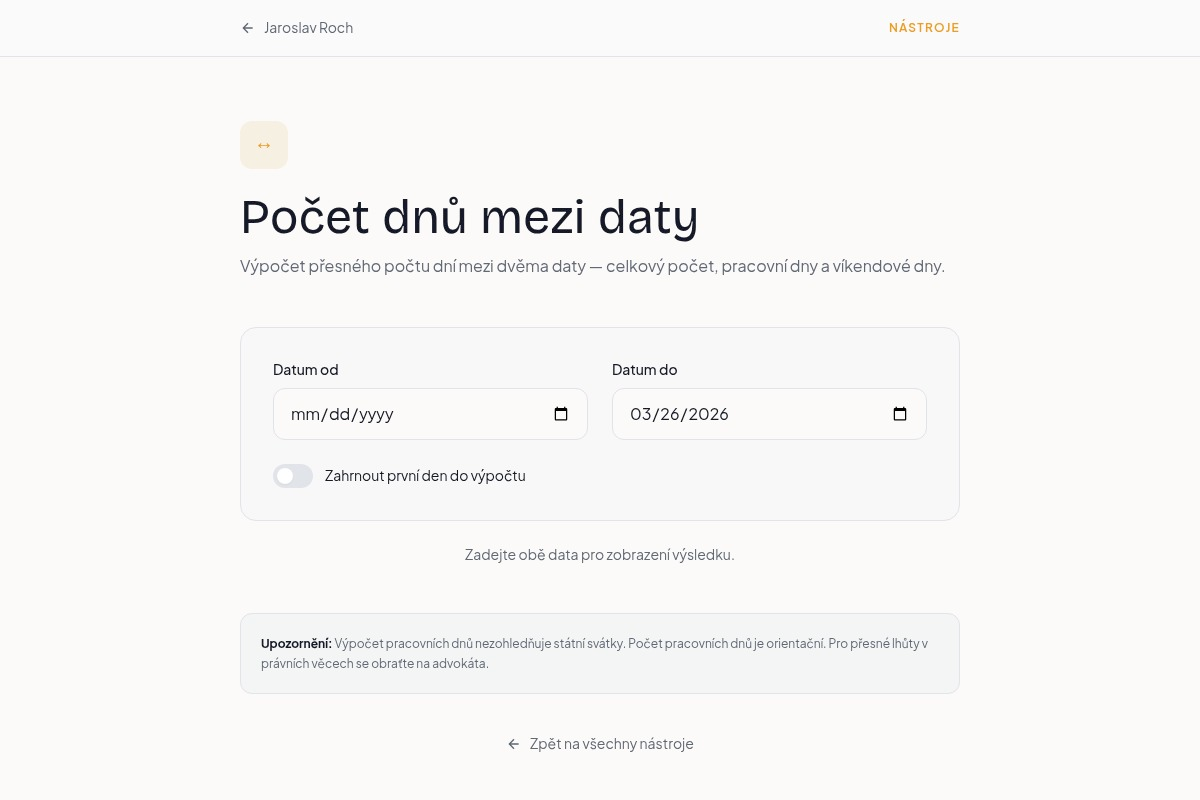Select day 26 in Datum do field

[668, 414]
